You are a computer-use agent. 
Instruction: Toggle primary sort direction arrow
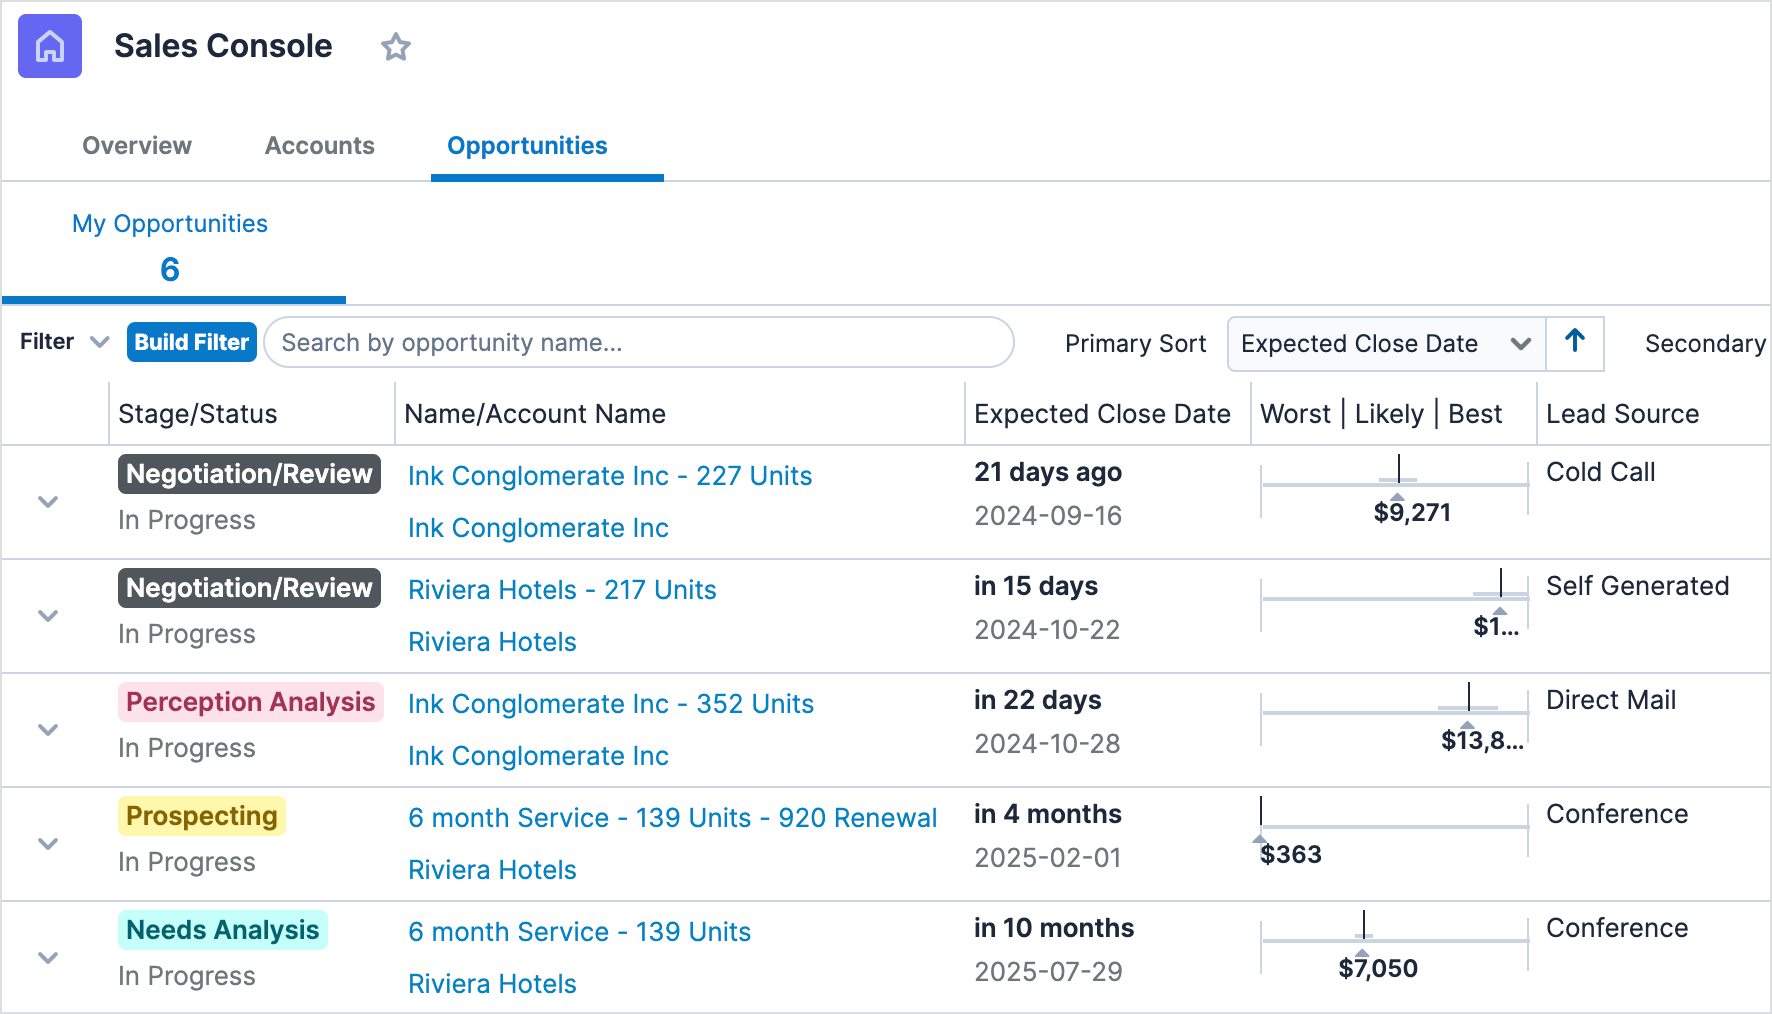pos(1575,343)
